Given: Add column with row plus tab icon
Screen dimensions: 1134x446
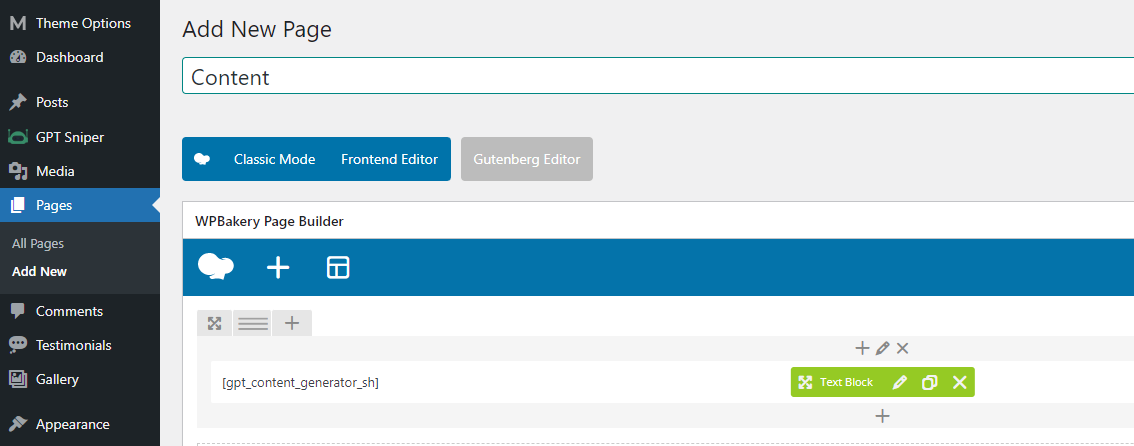Looking at the screenshot, I should tap(291, 323).
